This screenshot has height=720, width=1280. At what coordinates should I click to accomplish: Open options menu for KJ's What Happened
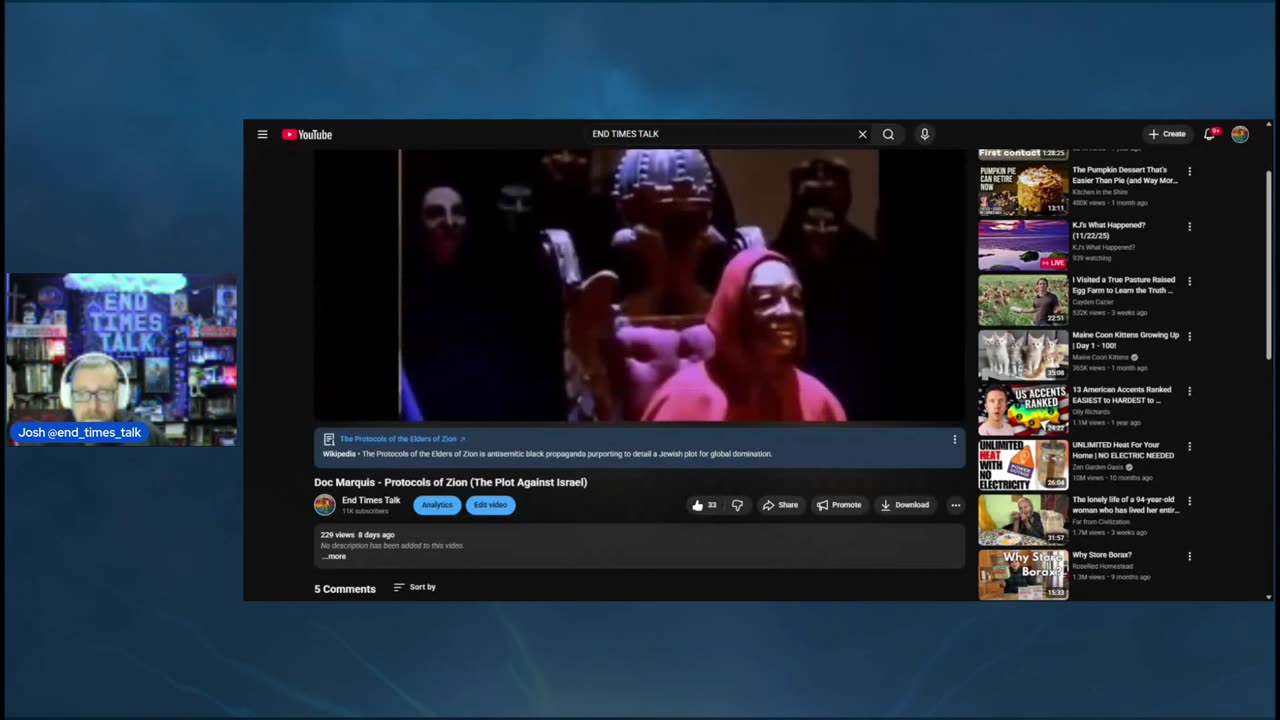pos(1189,227)
